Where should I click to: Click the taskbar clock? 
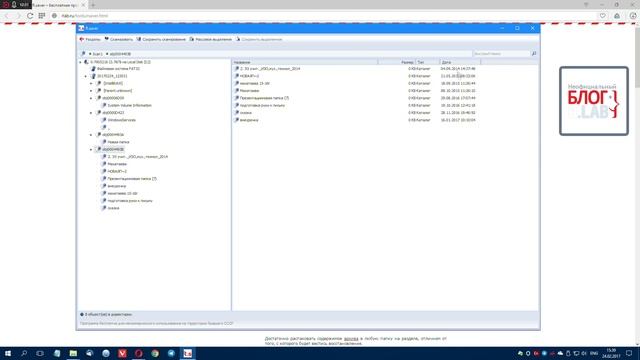(611, 353)
